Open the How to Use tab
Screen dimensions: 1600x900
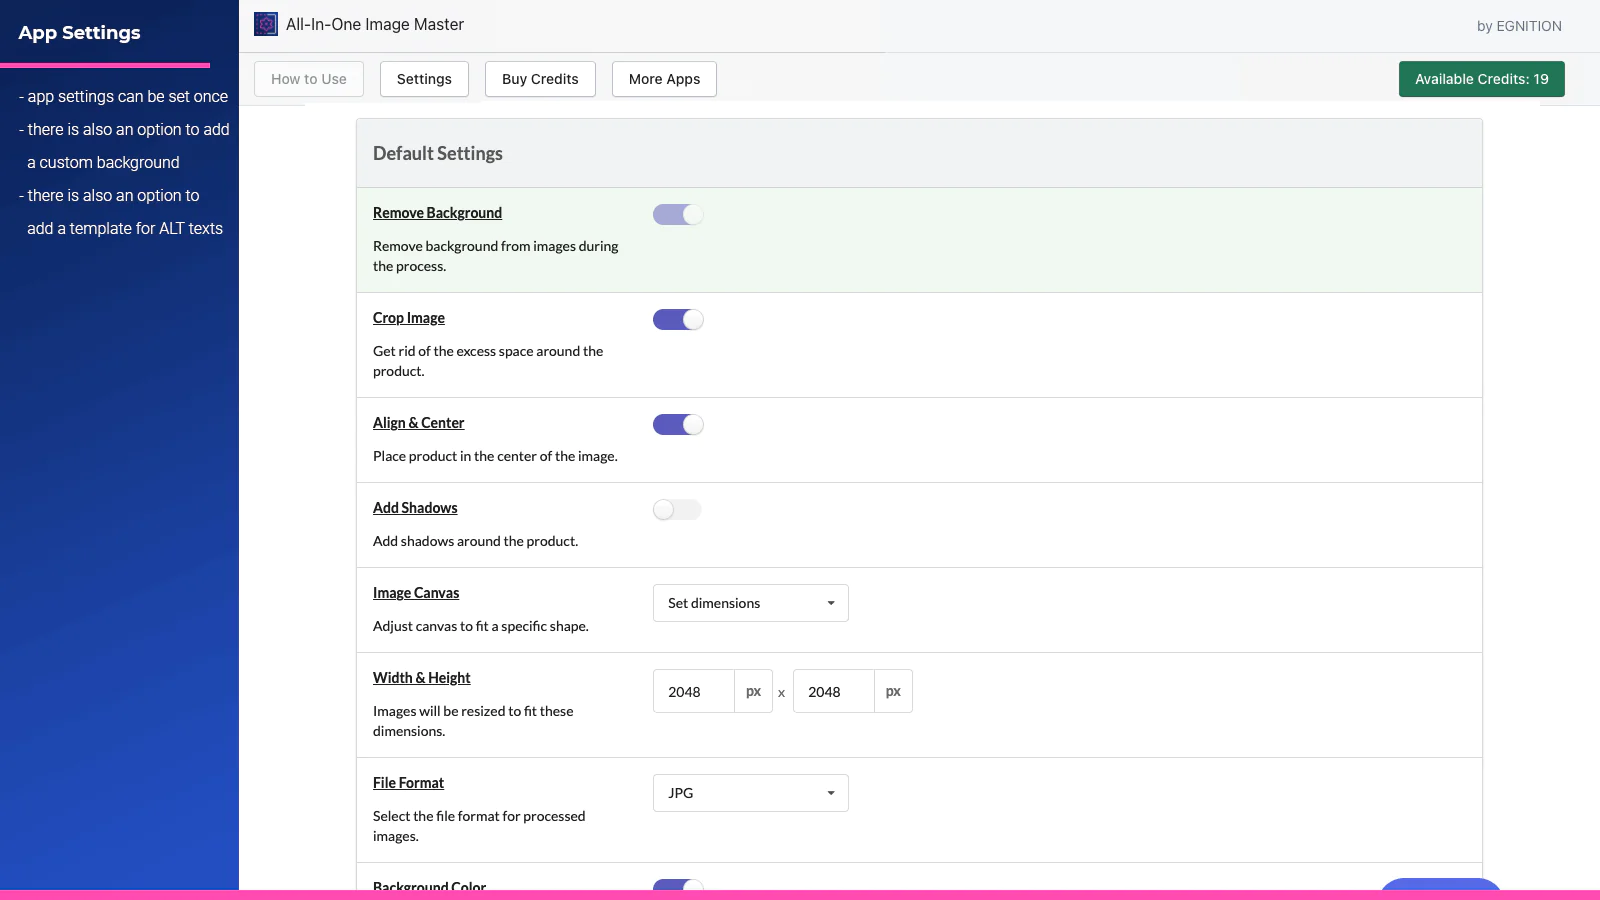(x=308, y=79)
